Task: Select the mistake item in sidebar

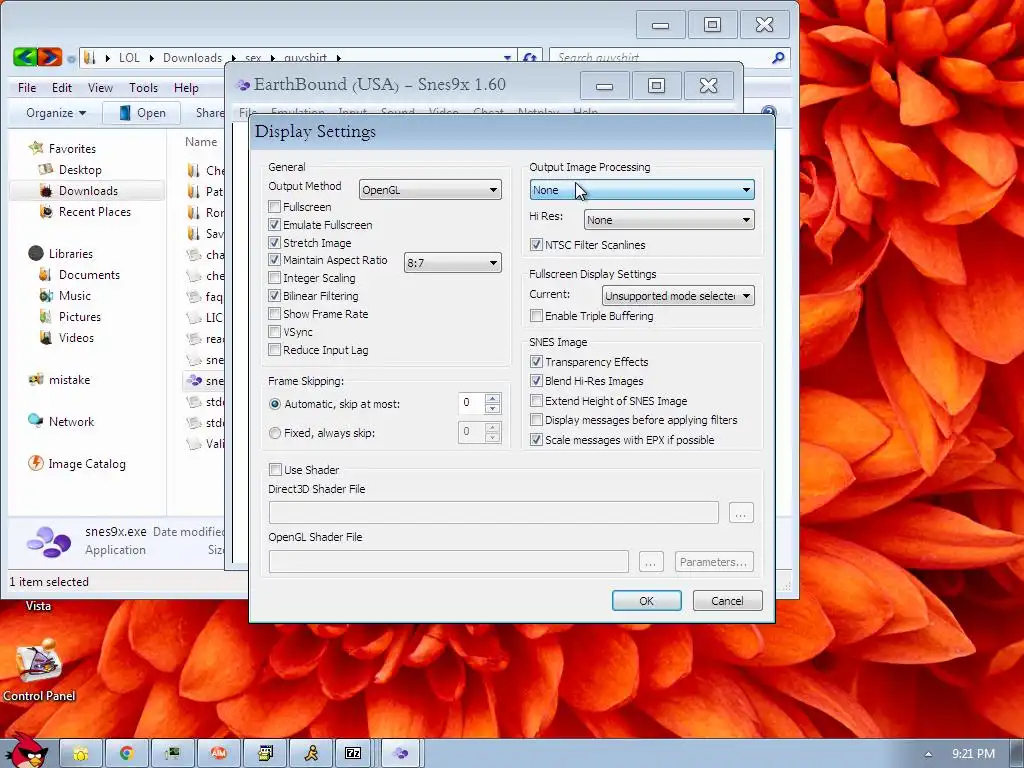Action: point(69,379)
